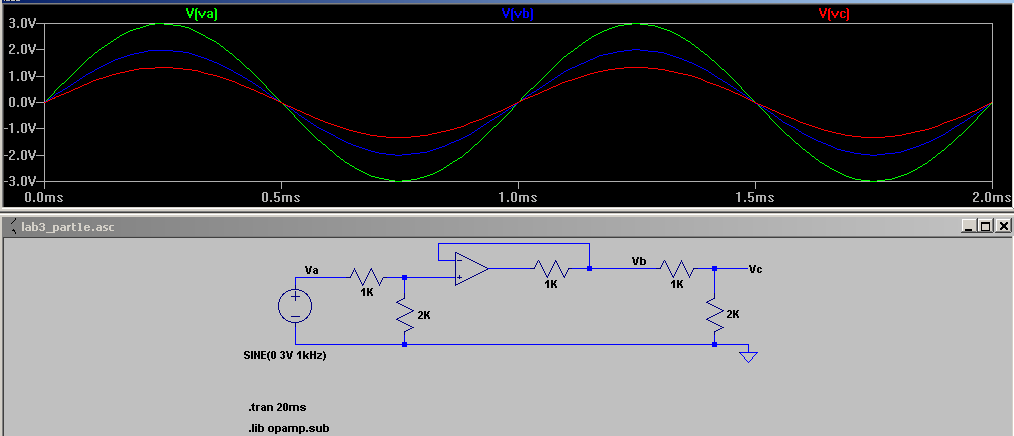The height and width of the screenshot is (436, 1014).
Task: Click the -1.0V vertical axis label
Action: coord(19,129)
